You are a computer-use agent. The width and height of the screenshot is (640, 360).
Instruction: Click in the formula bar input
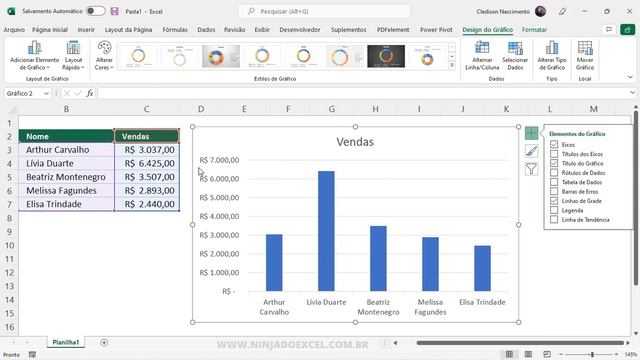point(363,93)
